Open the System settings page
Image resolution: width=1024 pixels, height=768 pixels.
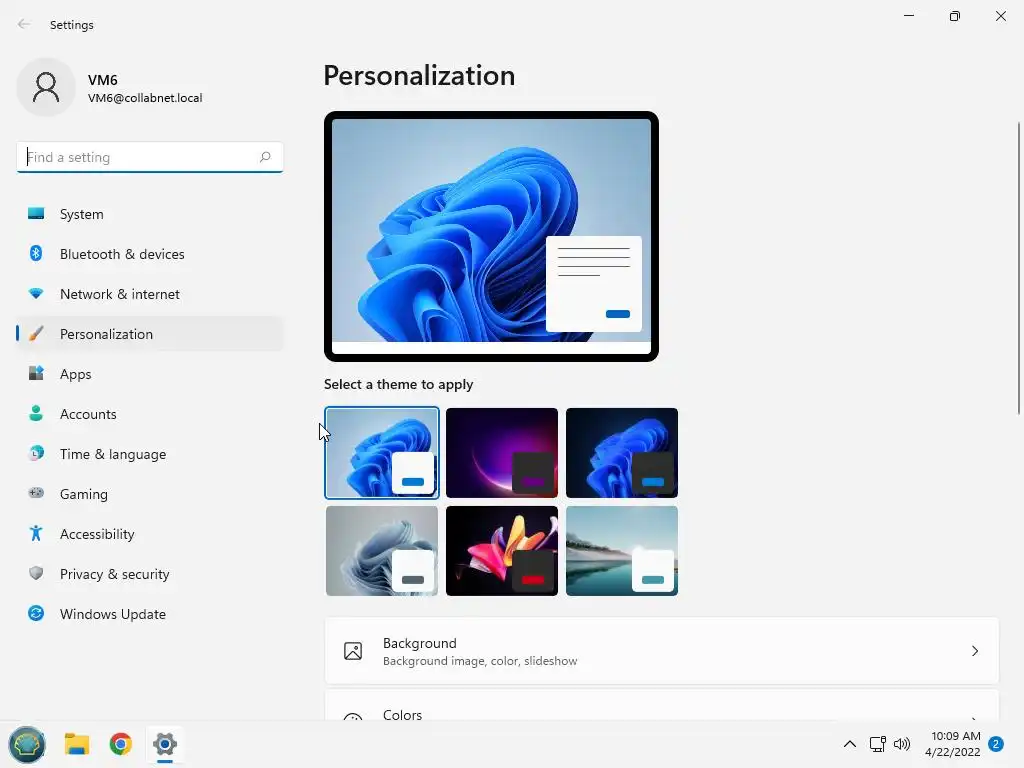150,214
